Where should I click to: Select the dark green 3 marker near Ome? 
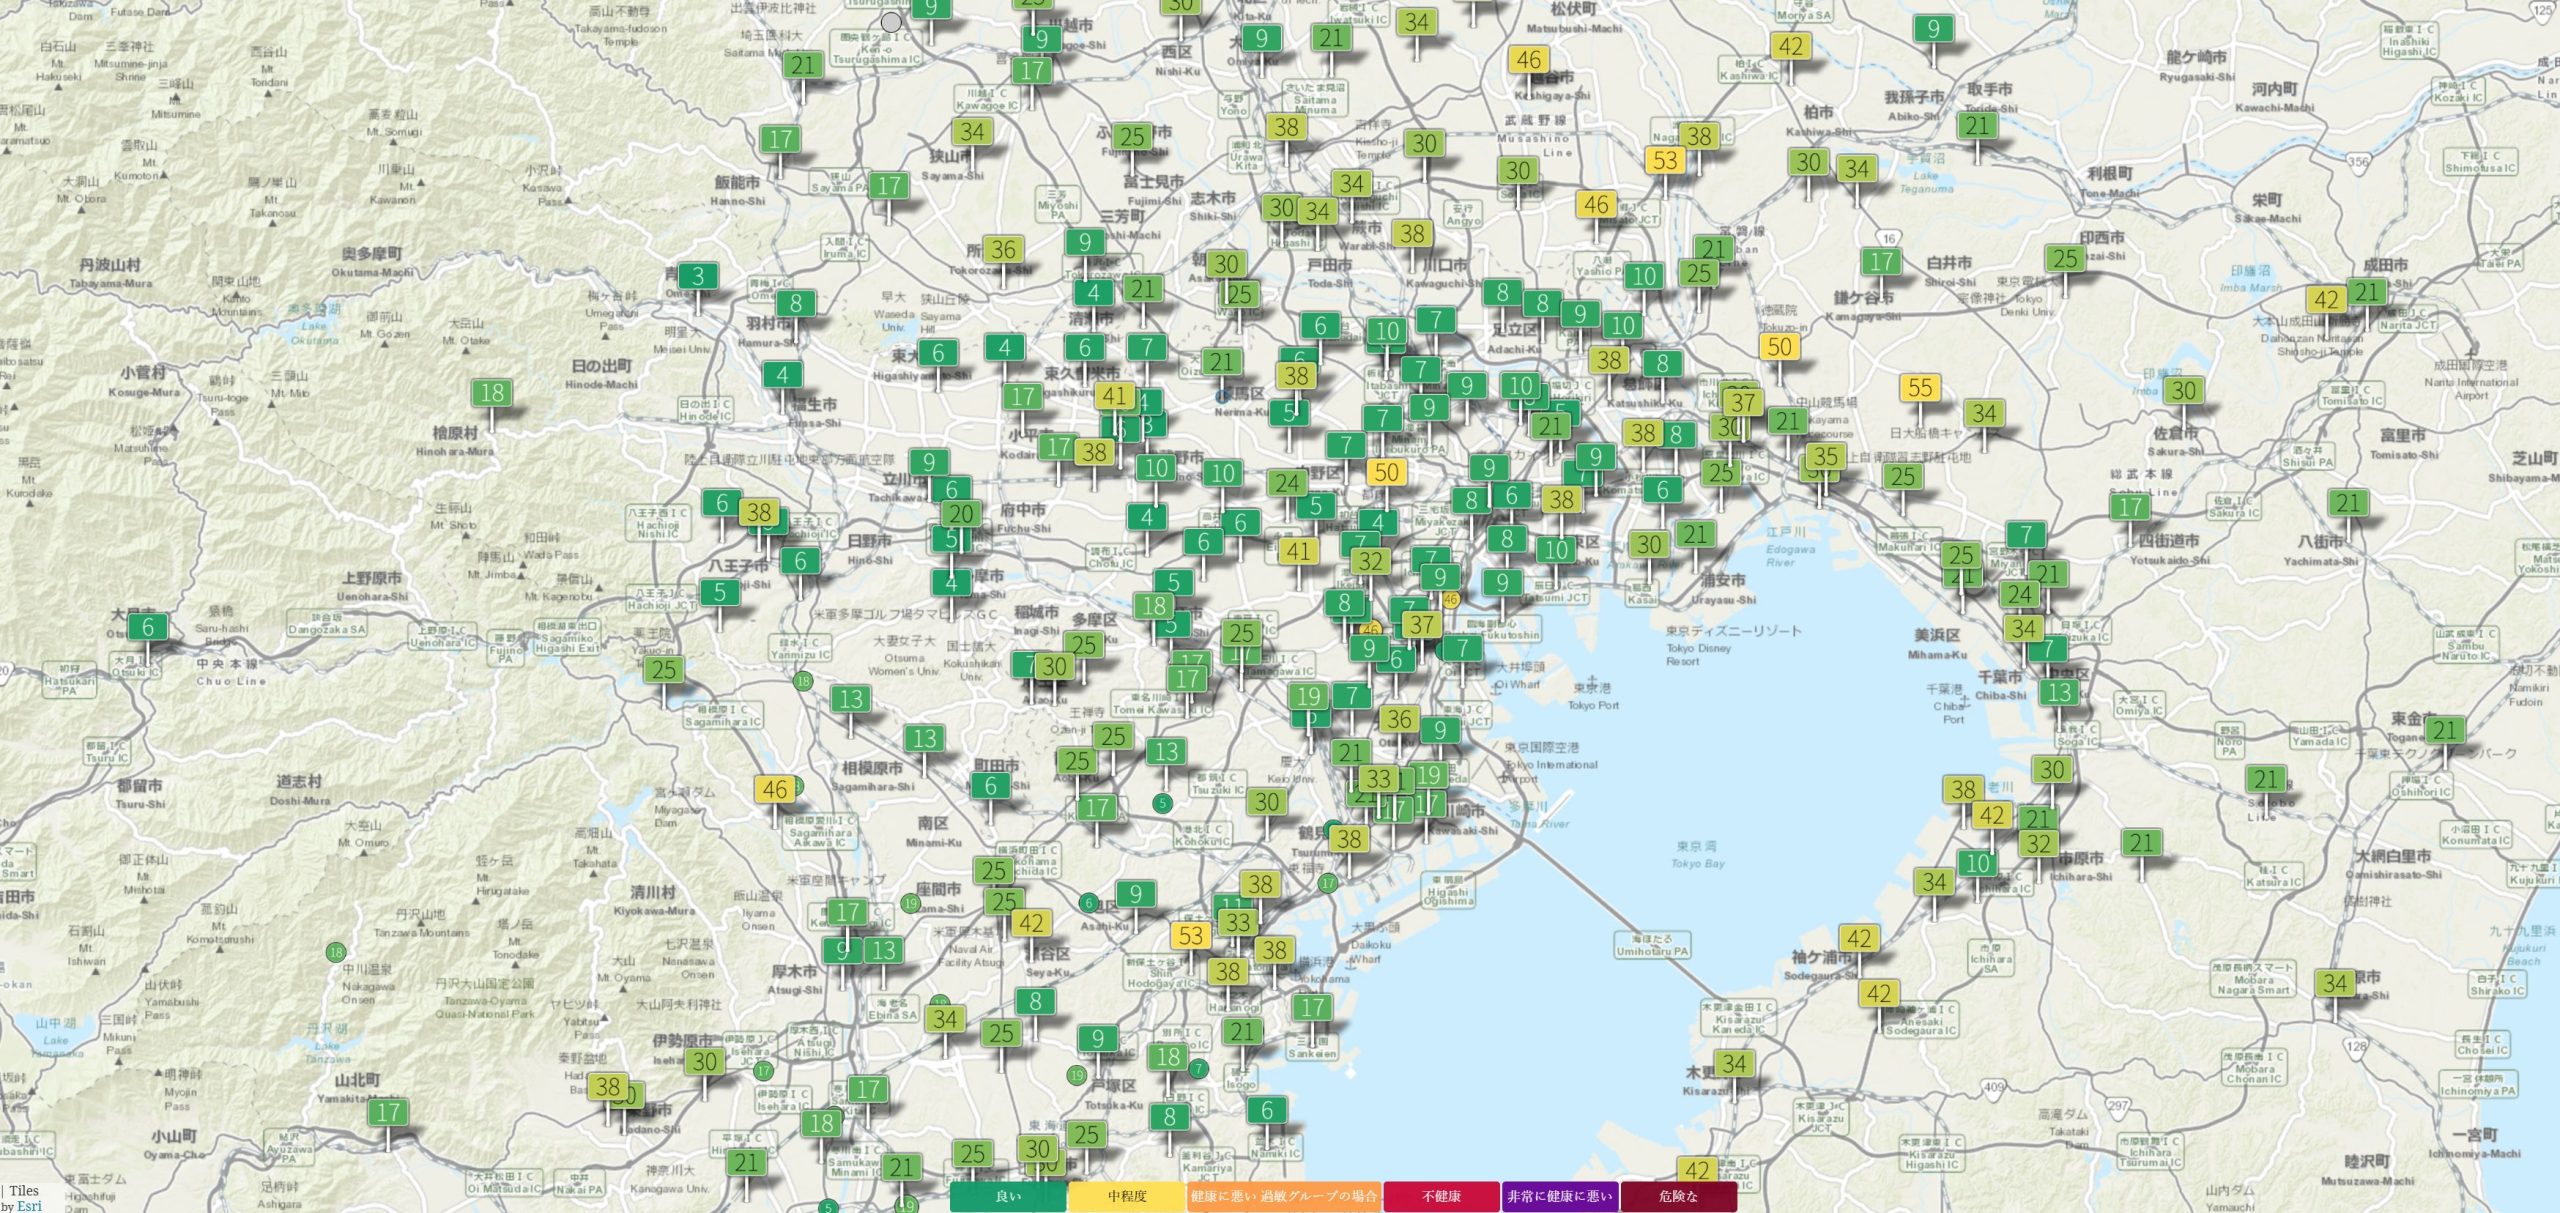click(x=698, y=277)
